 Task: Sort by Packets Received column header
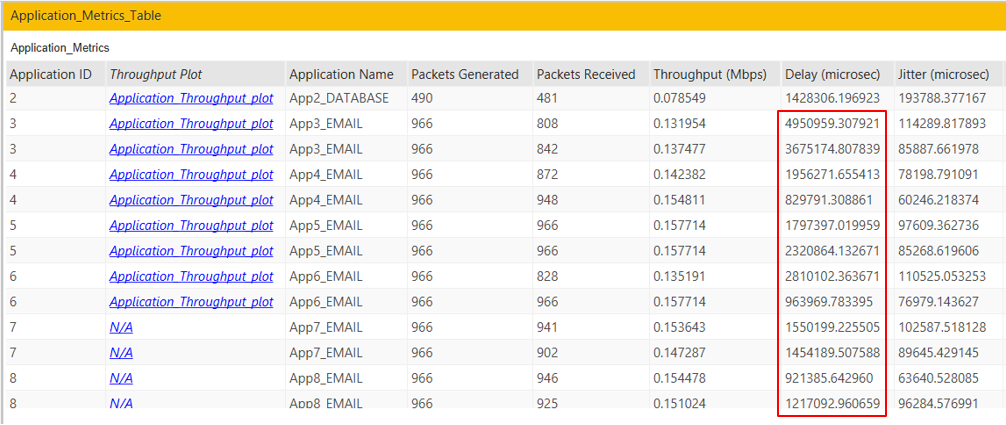[x=586, y=74]
